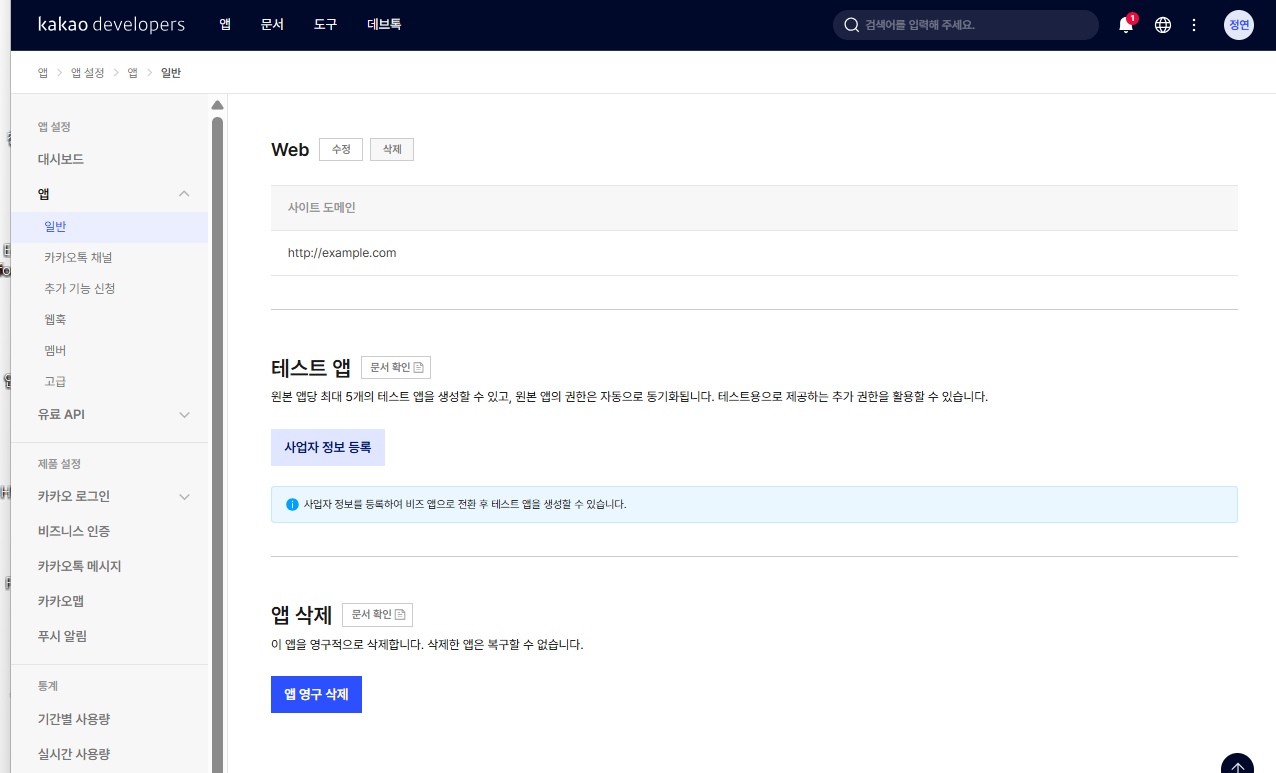Open 기간별 사용량 in the sidebar
Image resolution: width=1276 pixels, height=773 pixels.
pyautogui.click(x=74, y=719)
